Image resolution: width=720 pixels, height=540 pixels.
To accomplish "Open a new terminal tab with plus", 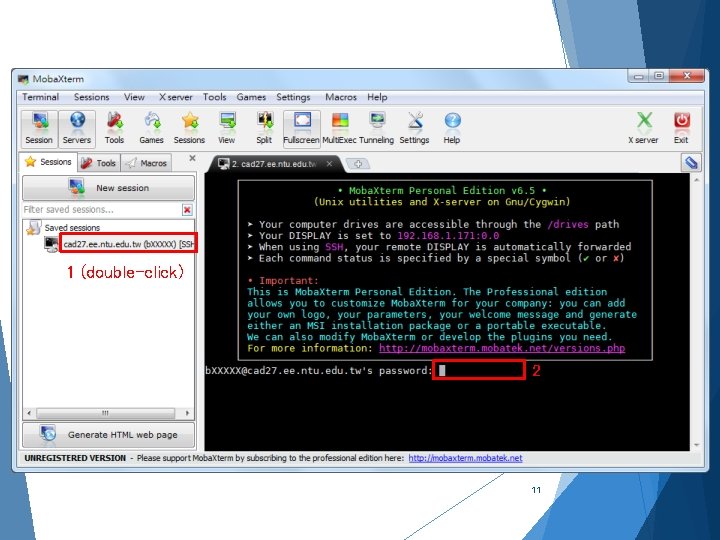I will click(x=358, y=164).
